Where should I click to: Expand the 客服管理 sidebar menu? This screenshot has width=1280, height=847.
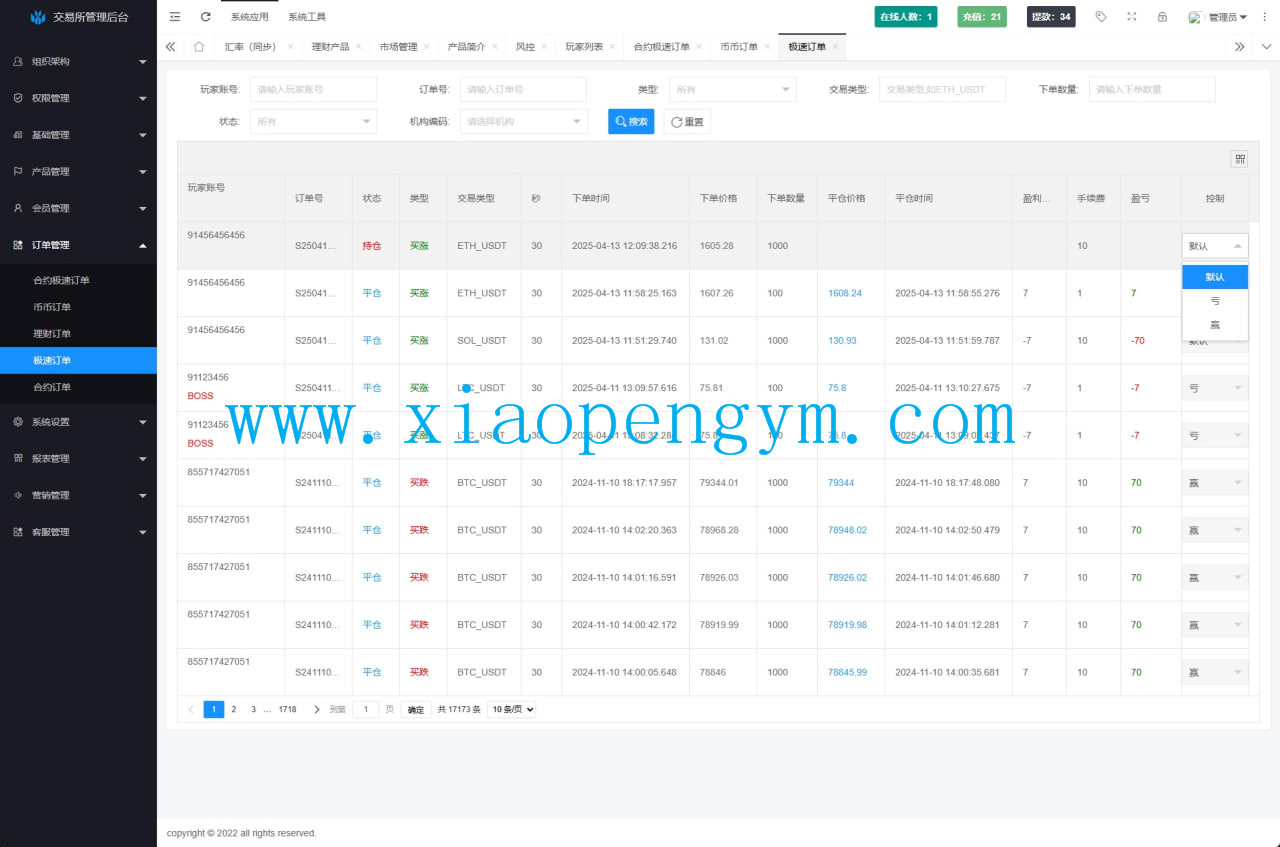[78, 532]
